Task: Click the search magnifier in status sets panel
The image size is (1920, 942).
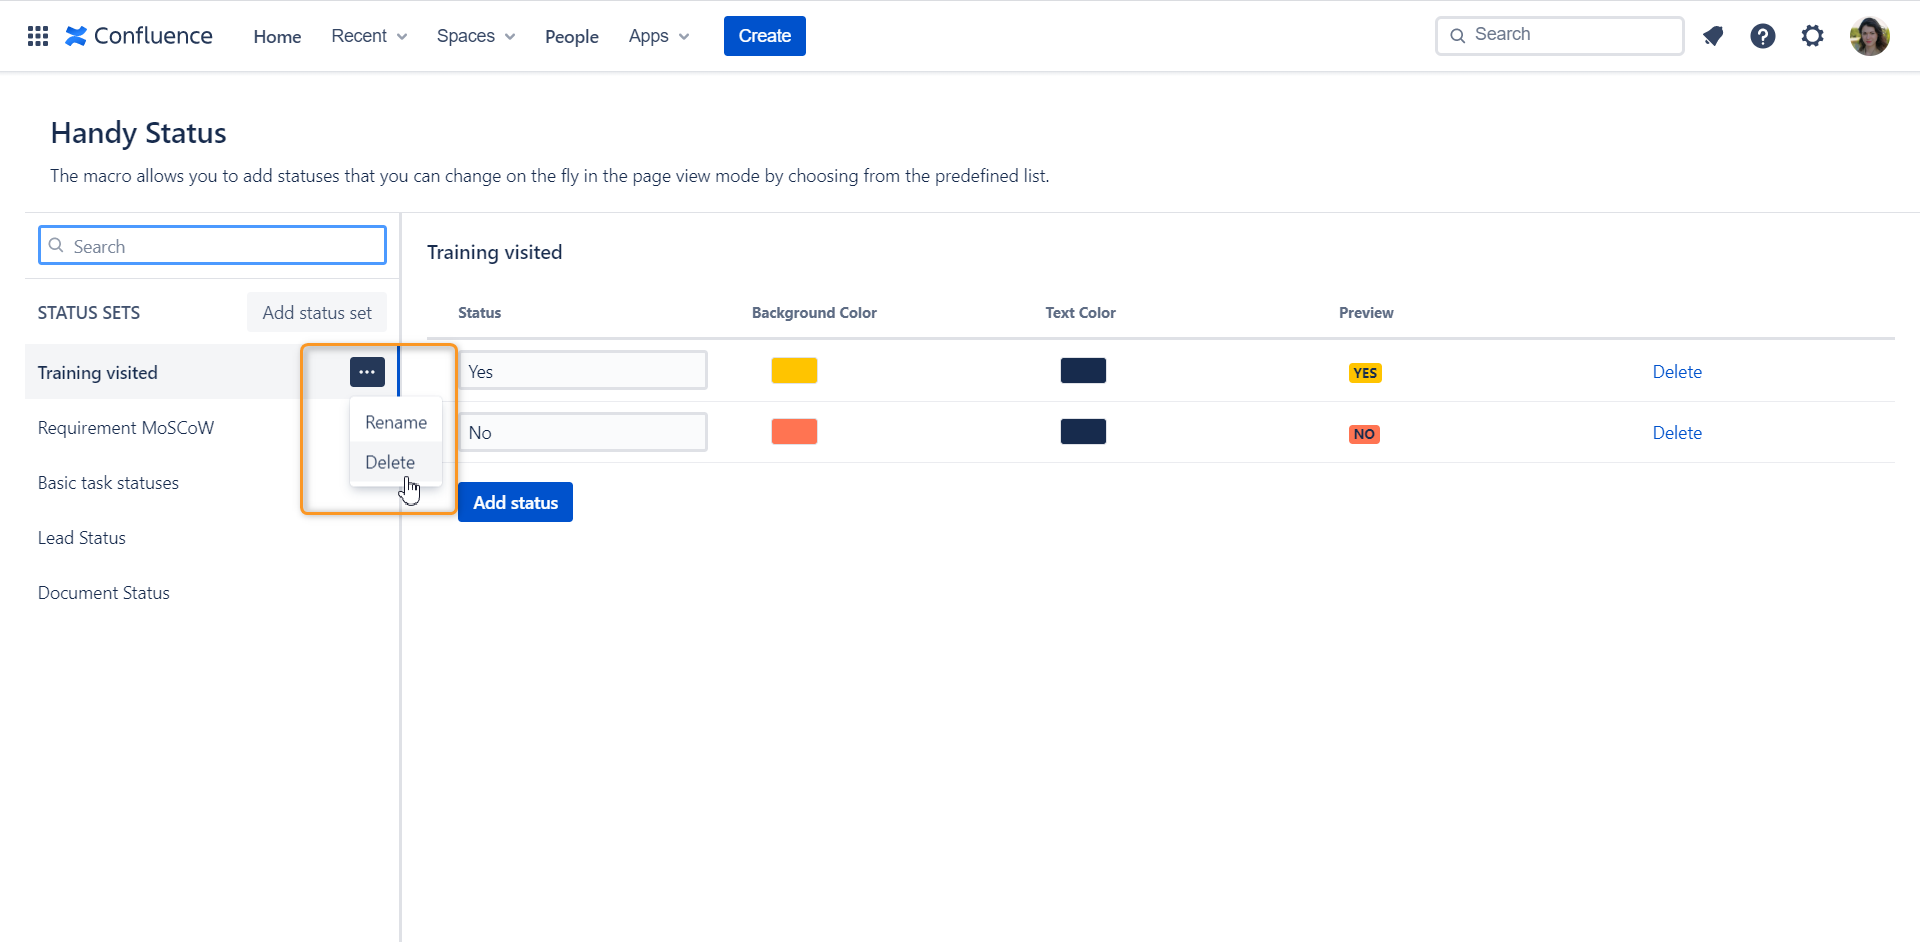Action: (x=58, y=245)
